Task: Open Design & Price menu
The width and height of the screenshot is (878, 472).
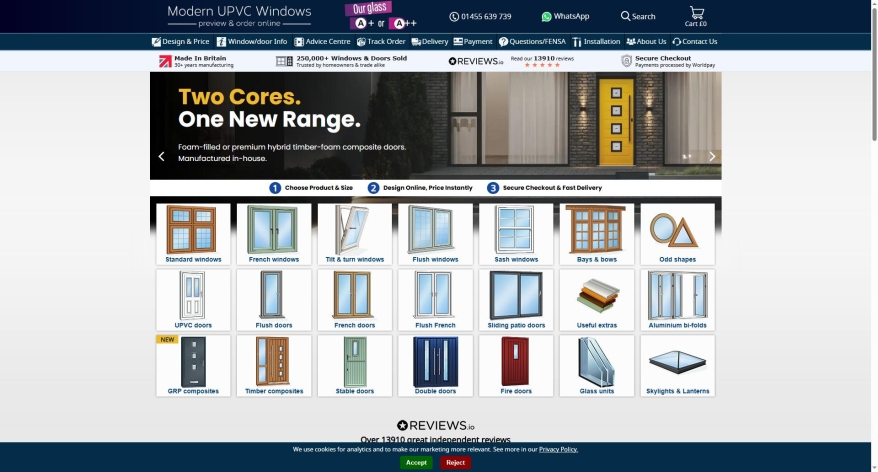Action: point(180,41)
